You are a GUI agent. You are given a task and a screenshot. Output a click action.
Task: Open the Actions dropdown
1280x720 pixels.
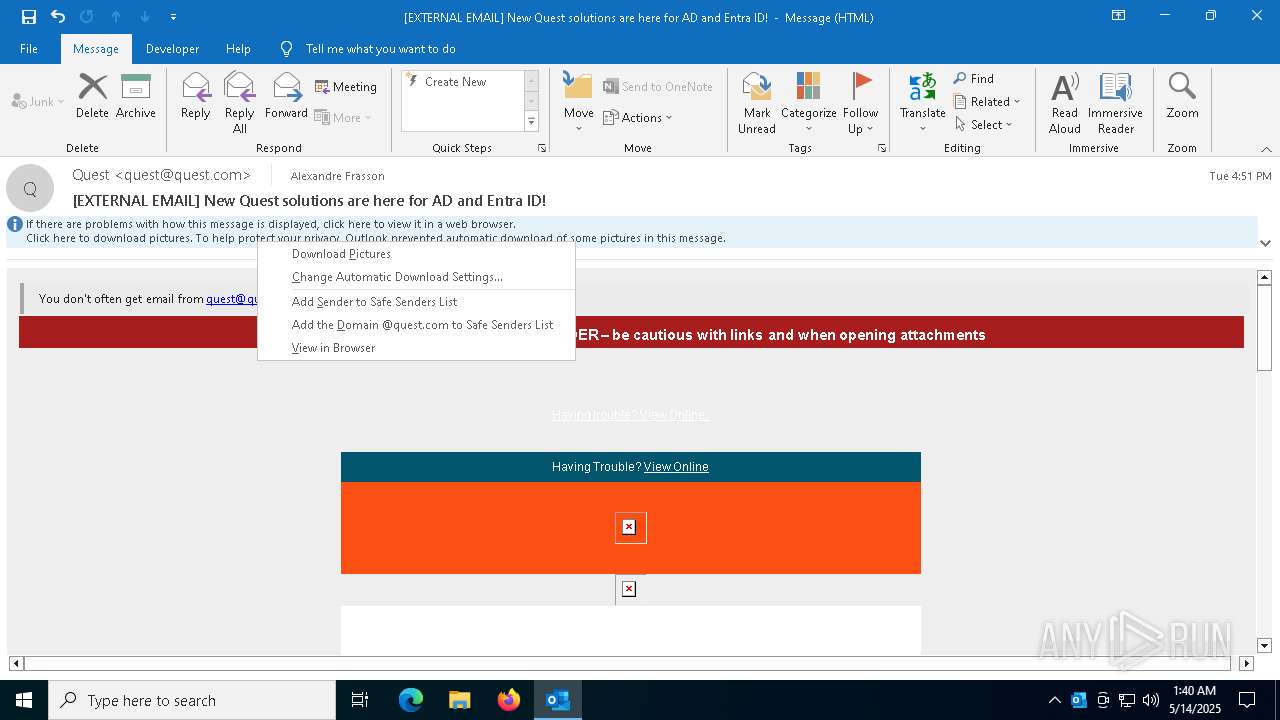638,117
